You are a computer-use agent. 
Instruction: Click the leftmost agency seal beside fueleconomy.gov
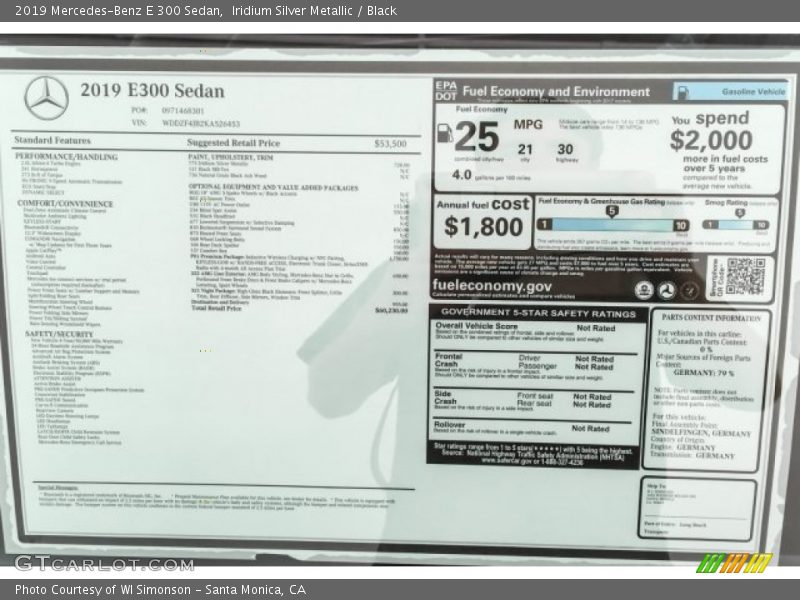(x=644, y=290)
